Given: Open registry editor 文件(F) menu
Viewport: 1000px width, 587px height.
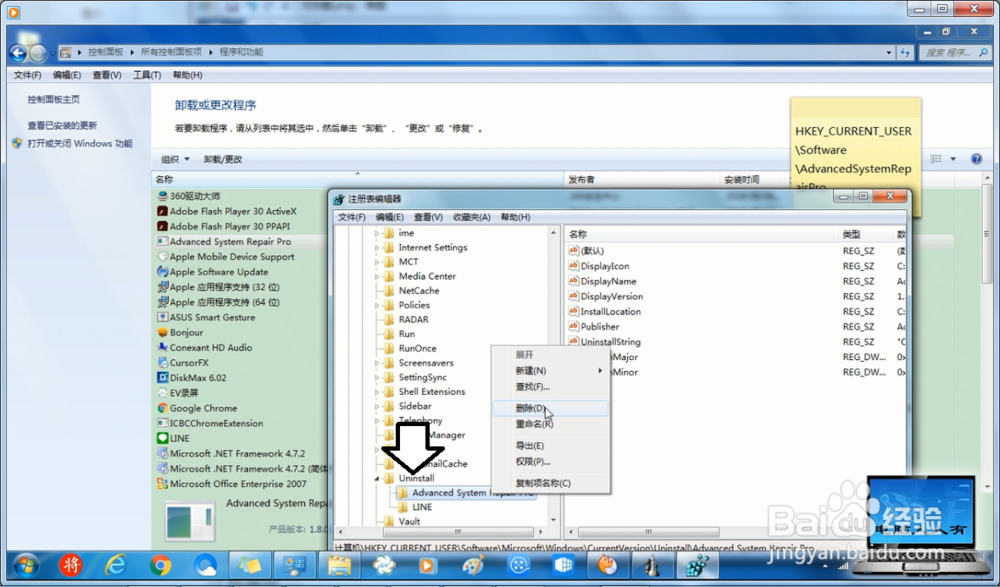Looking at the screenshot, I should pos(351,217).
